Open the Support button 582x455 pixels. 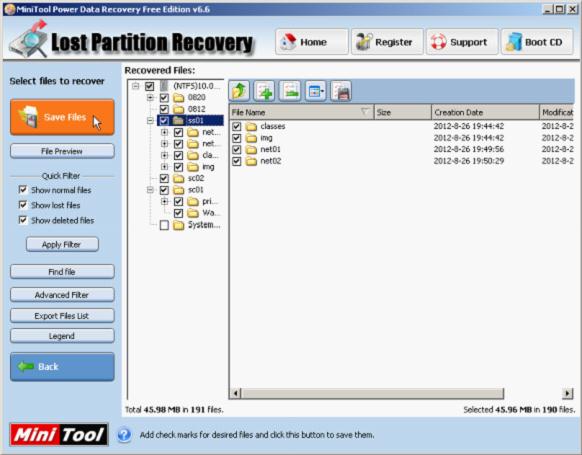tap(462, 42)
